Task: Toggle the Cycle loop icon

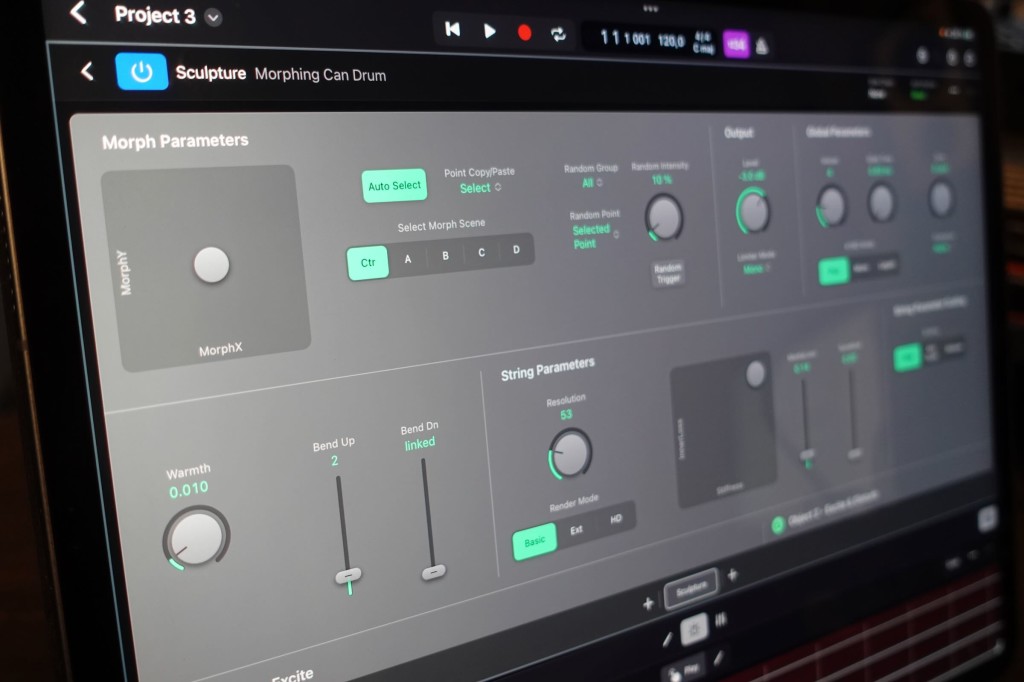Action: (558, 34)
